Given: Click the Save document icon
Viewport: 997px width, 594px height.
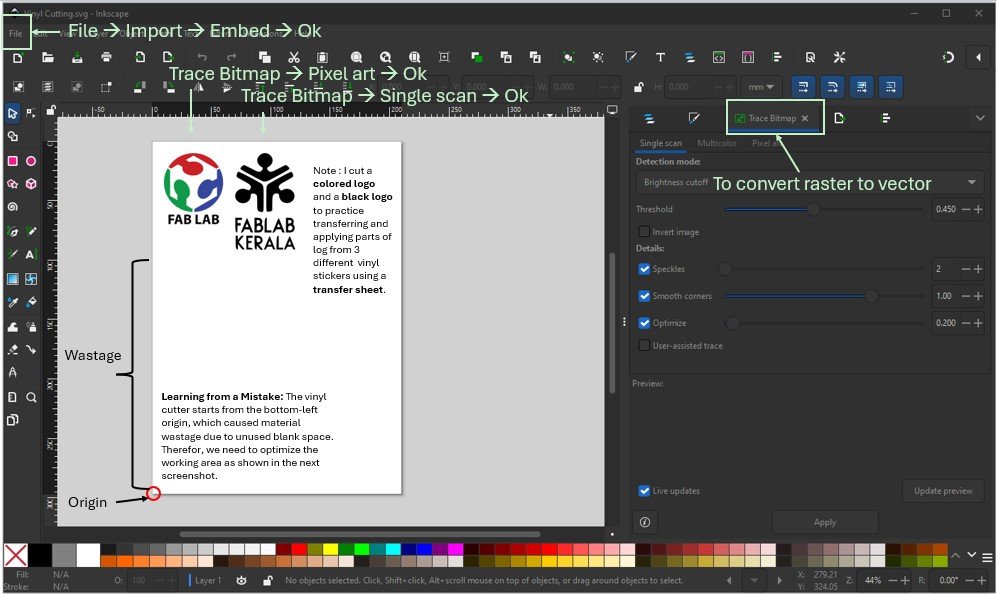Looking at the screenshot, I should [x=77, y=57].
